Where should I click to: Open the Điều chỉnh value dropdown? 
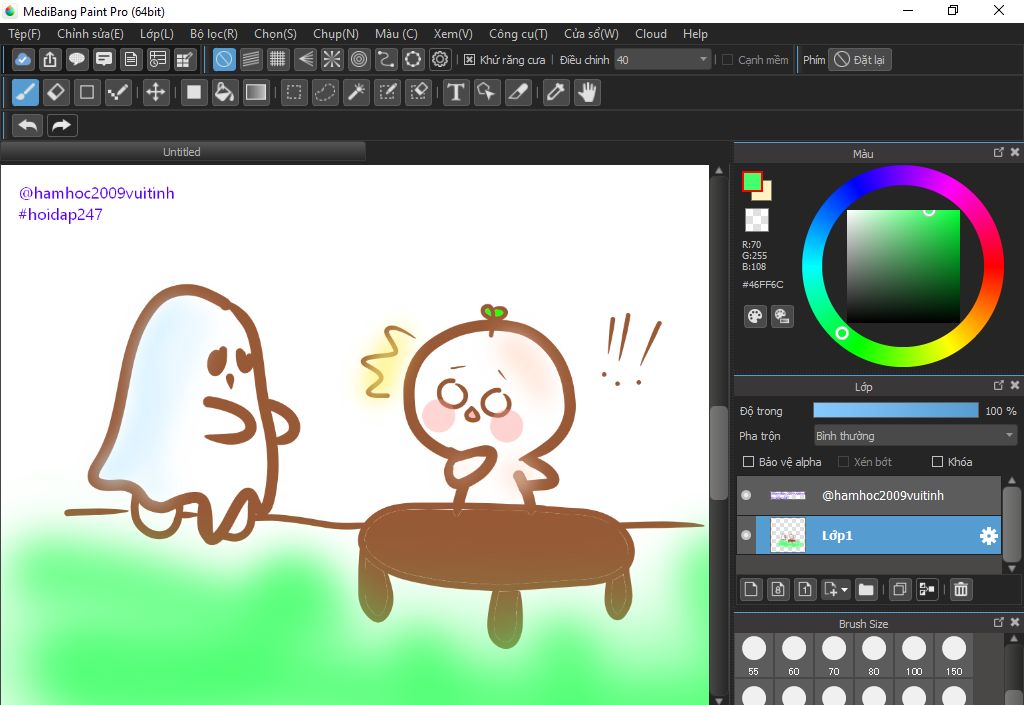[663, 59]
